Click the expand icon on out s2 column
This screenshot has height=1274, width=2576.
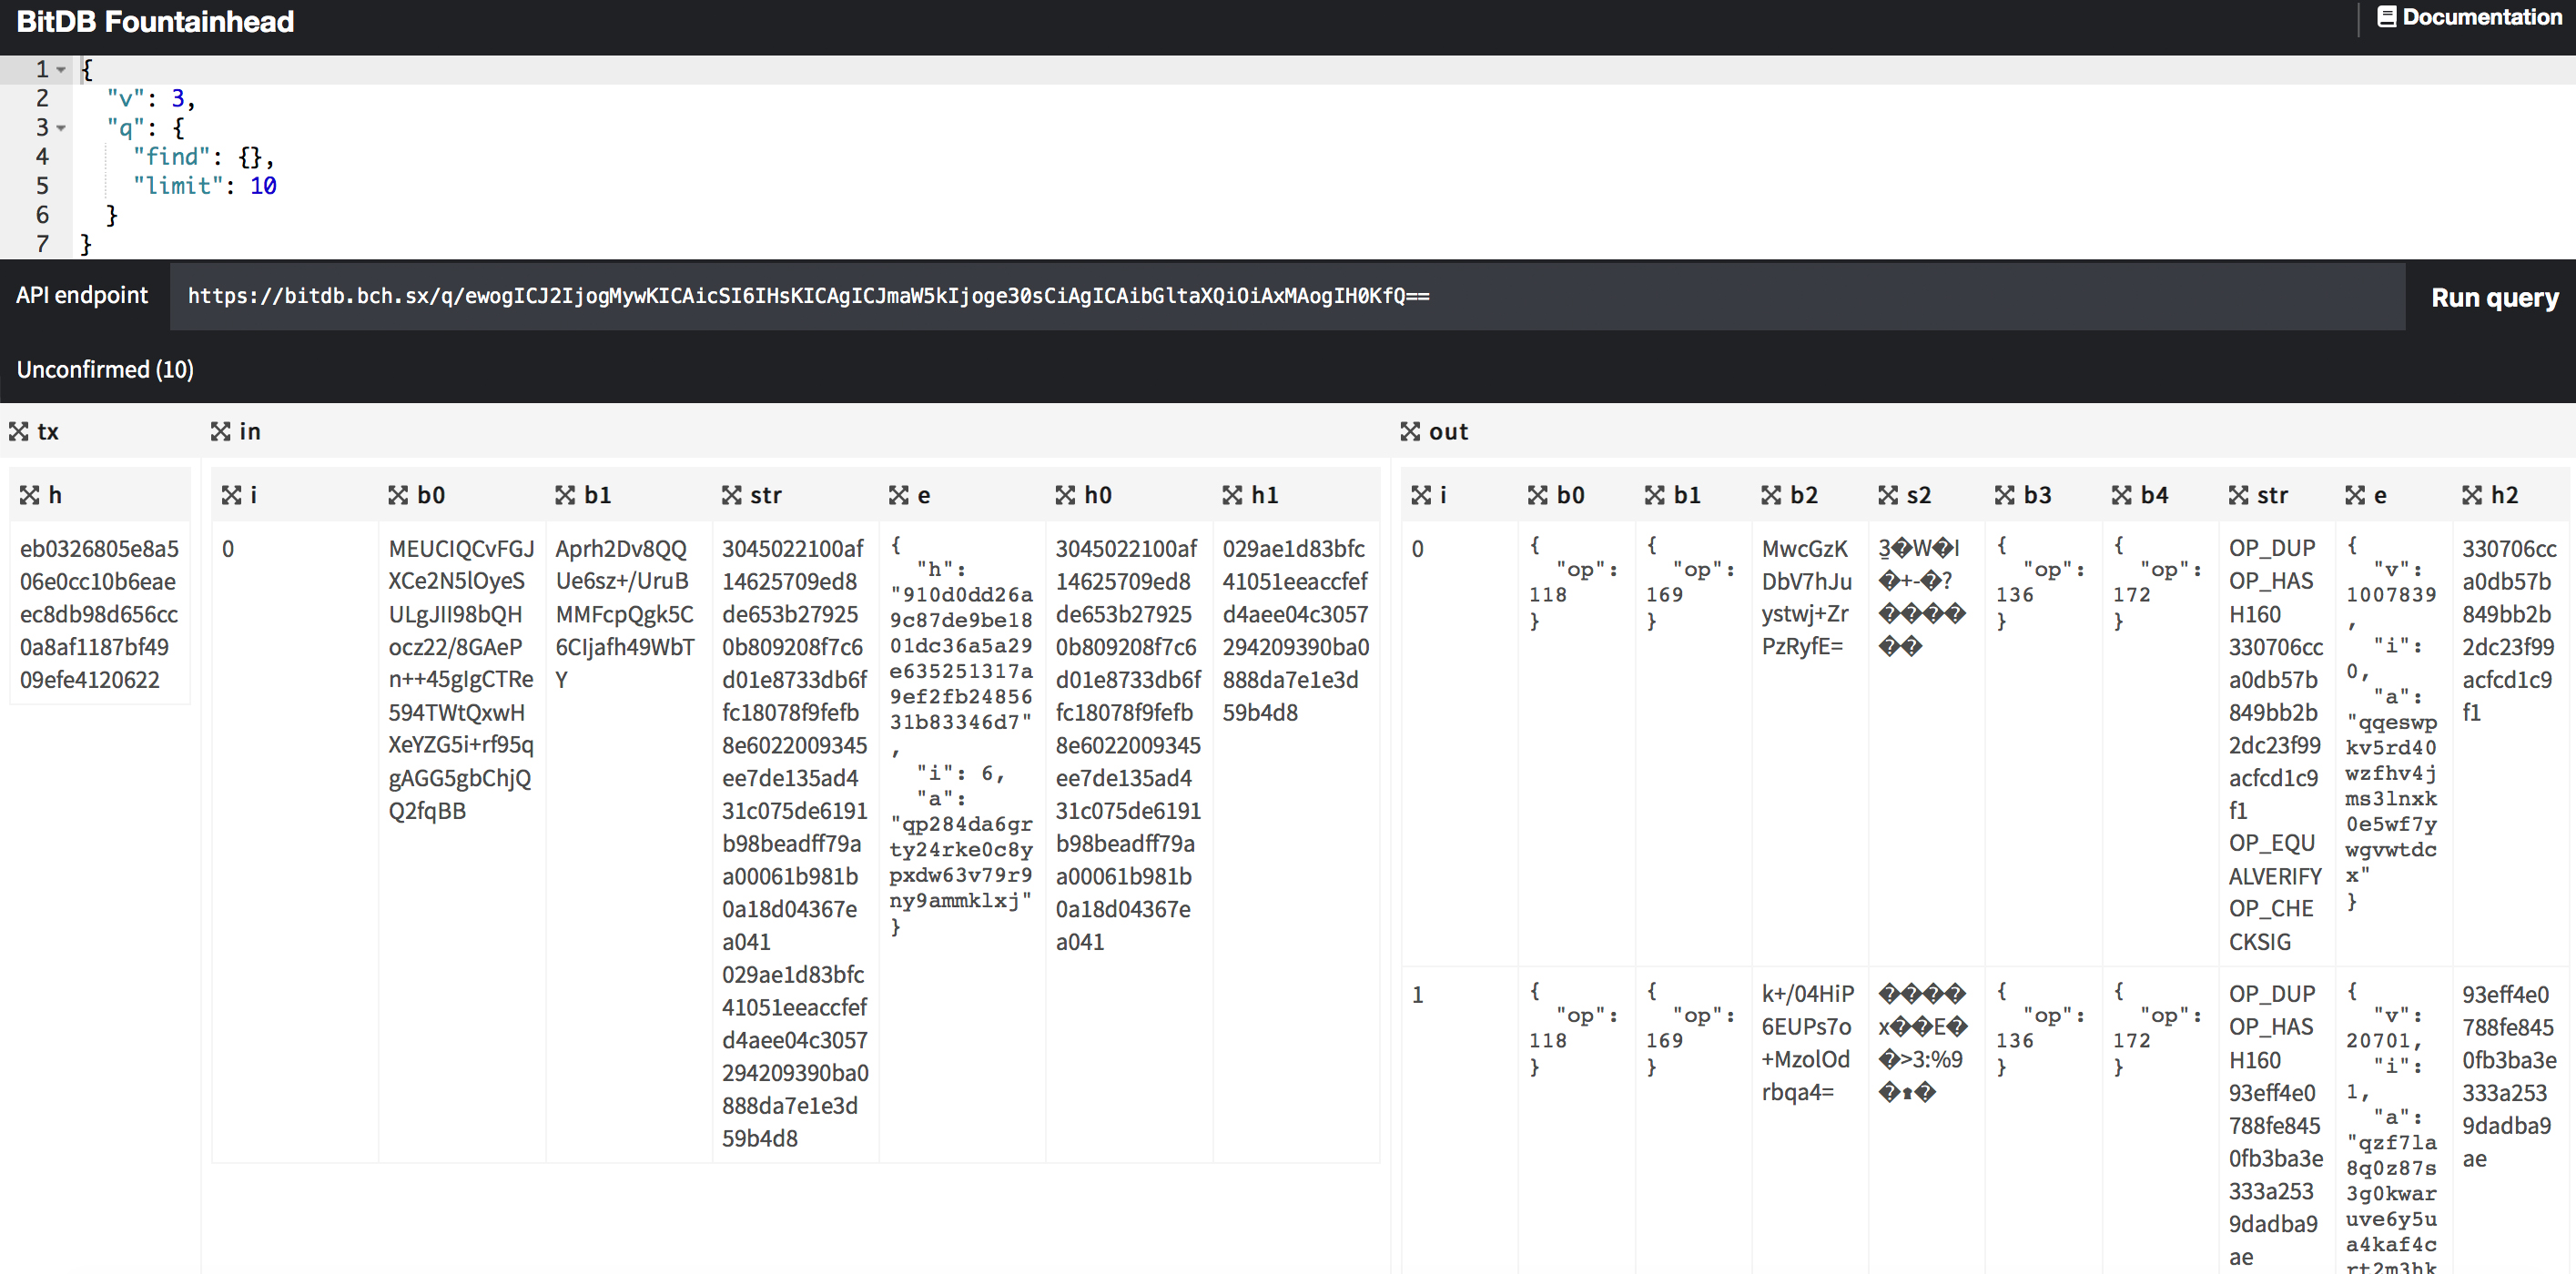1888,495
